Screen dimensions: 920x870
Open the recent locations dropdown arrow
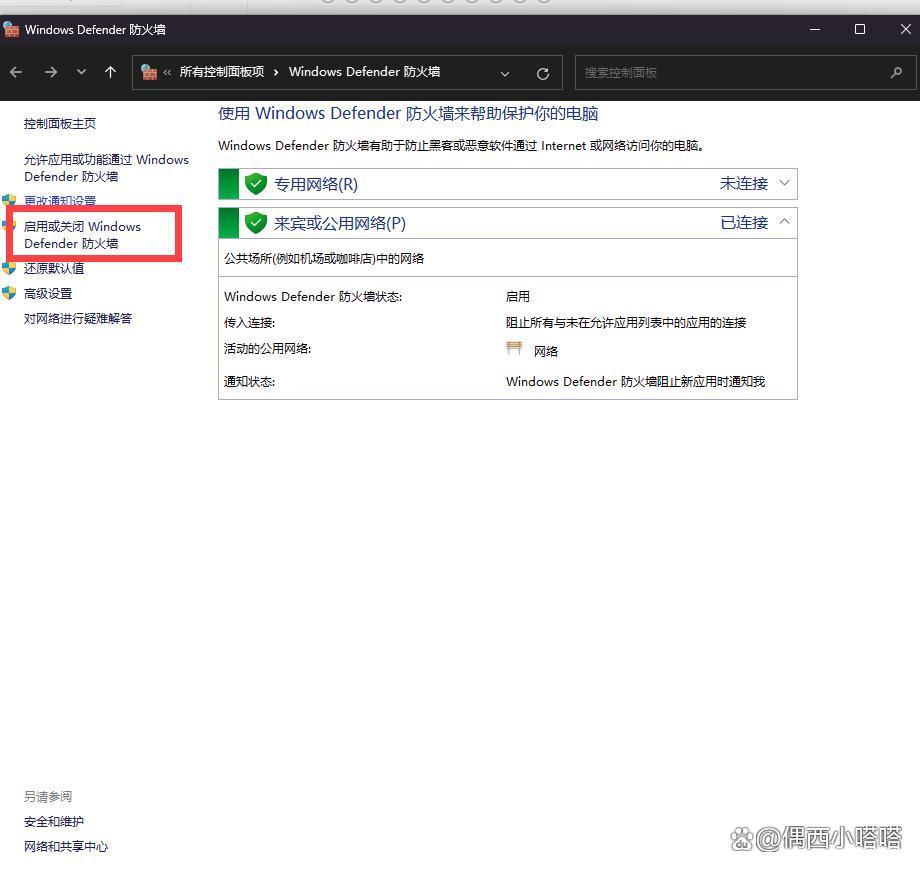(x=81, y=72)
